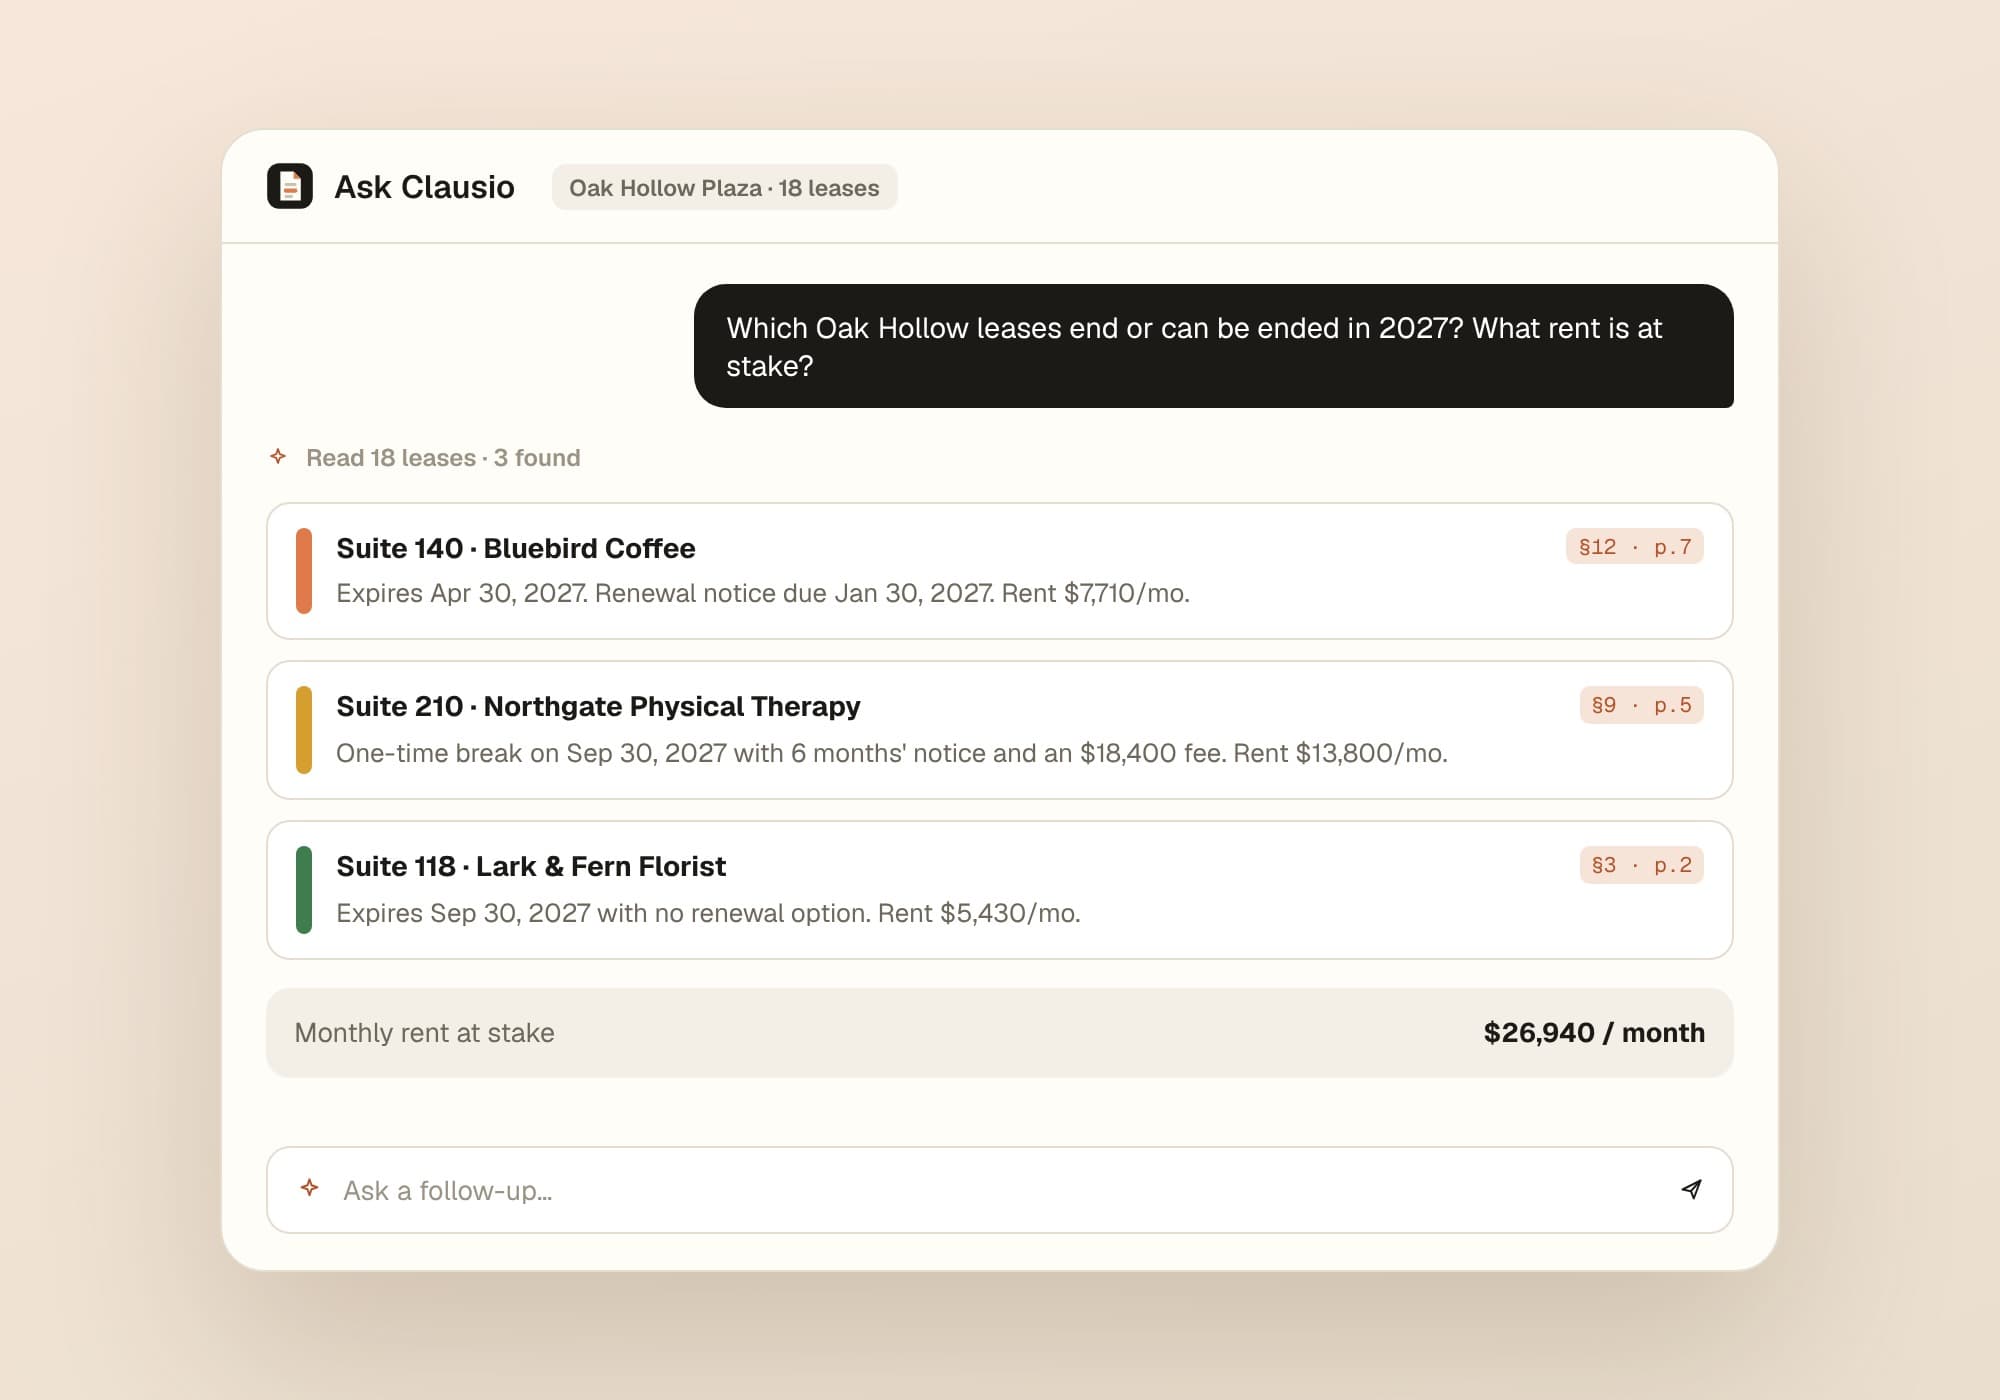Click the Expires Sep 30, 2027 description
Image resolution: width=2000 pixels, height=1400 pixels.
(708, 913)
